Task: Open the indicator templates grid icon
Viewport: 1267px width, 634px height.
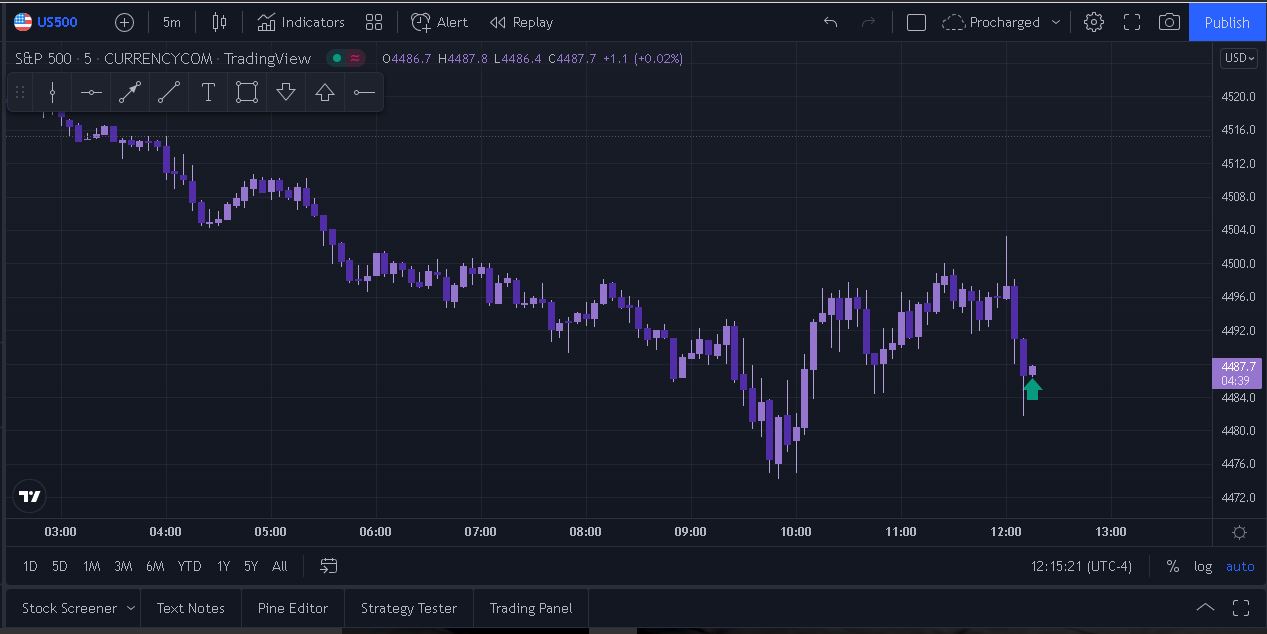Action: (374, 22)
